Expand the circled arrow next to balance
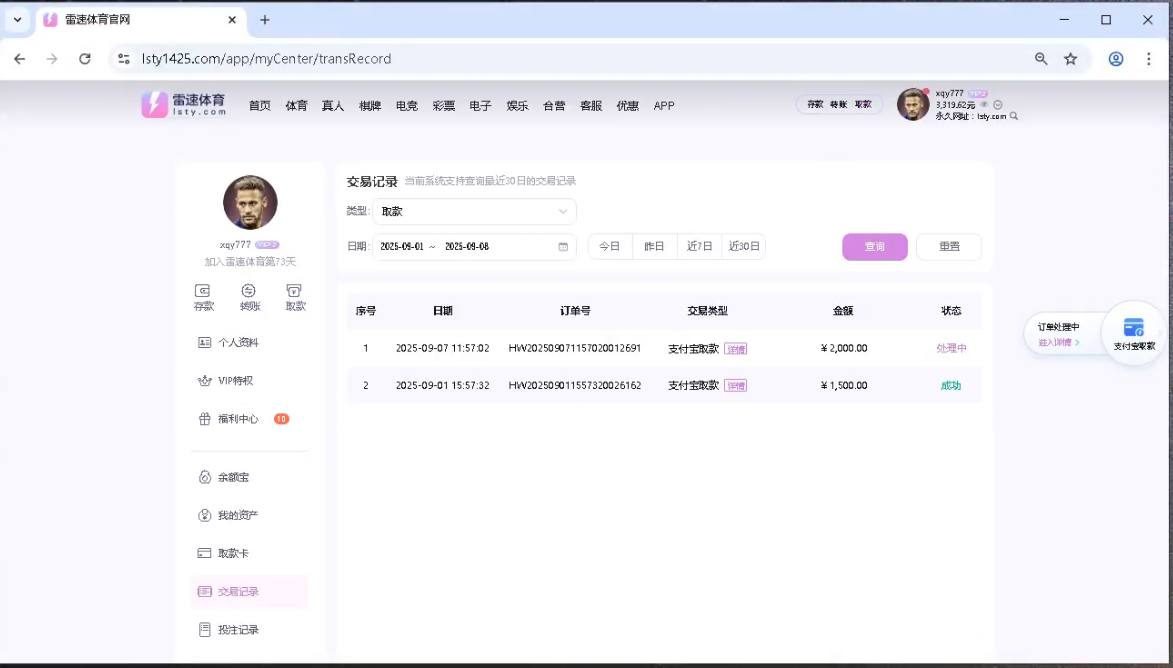 click(997, 105)
